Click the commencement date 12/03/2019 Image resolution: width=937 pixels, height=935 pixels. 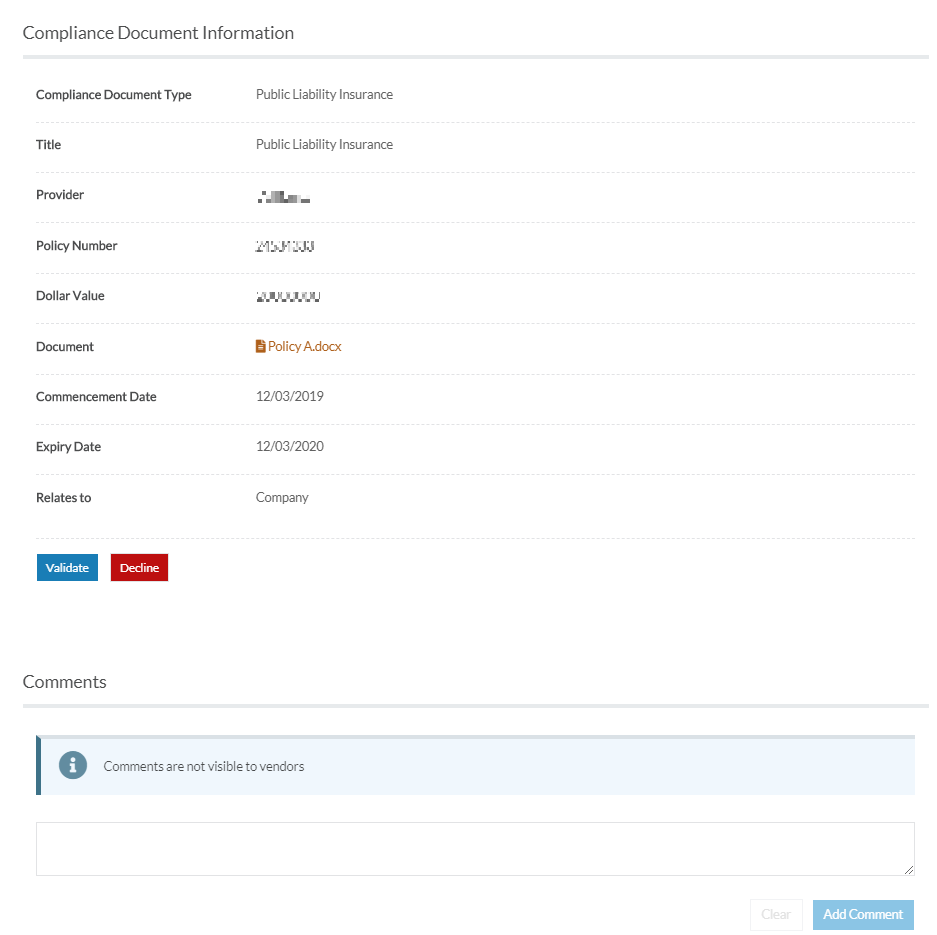pos(290,397)
